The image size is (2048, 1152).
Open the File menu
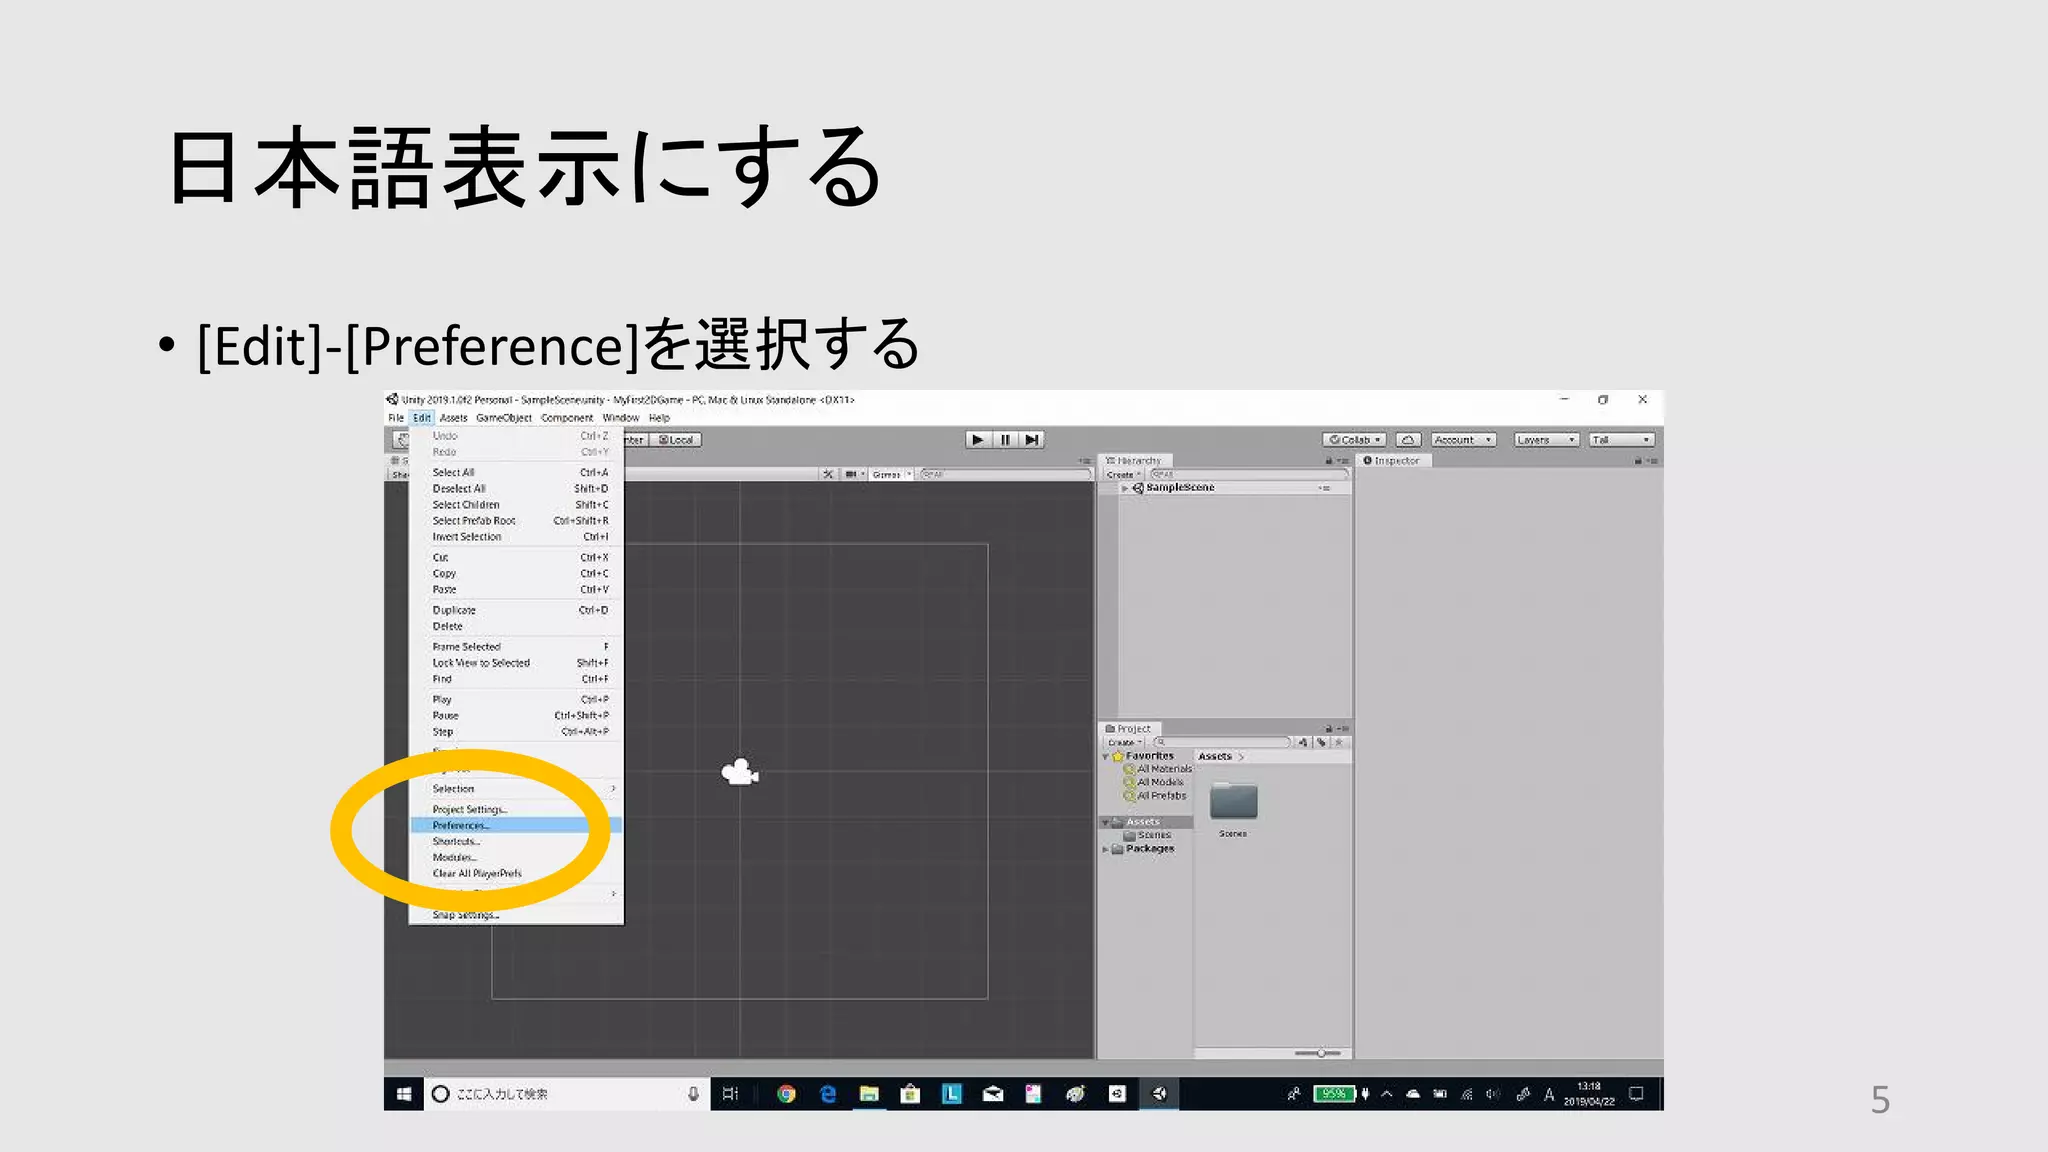tap(396, 418)
